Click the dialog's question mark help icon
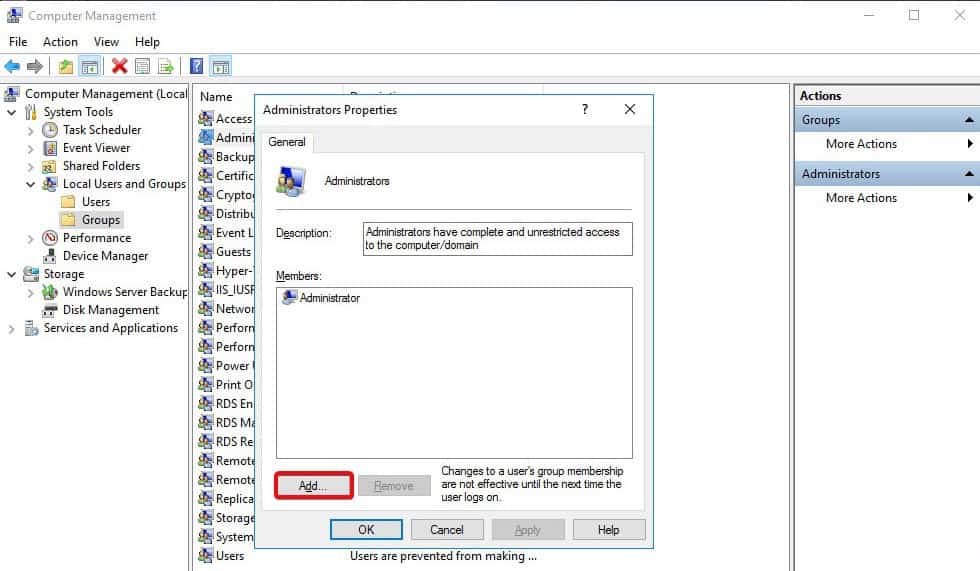This screenshot has width=980, height=571. [585, 109]
